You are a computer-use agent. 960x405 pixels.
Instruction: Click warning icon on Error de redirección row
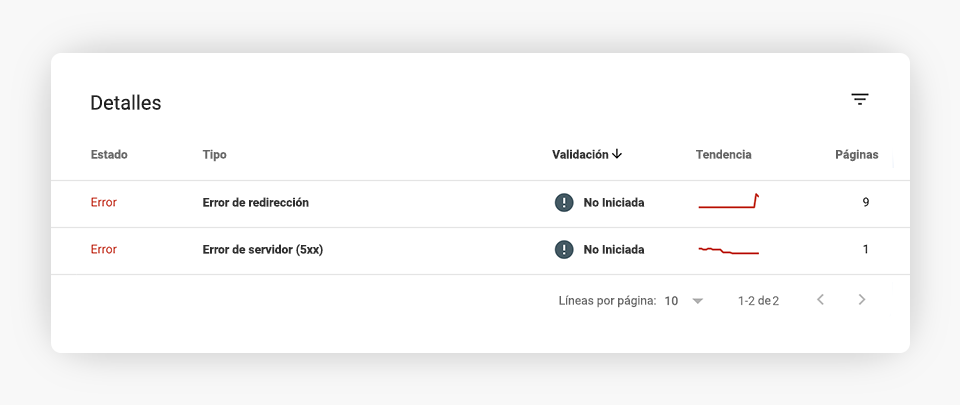(x=564, y=202)
